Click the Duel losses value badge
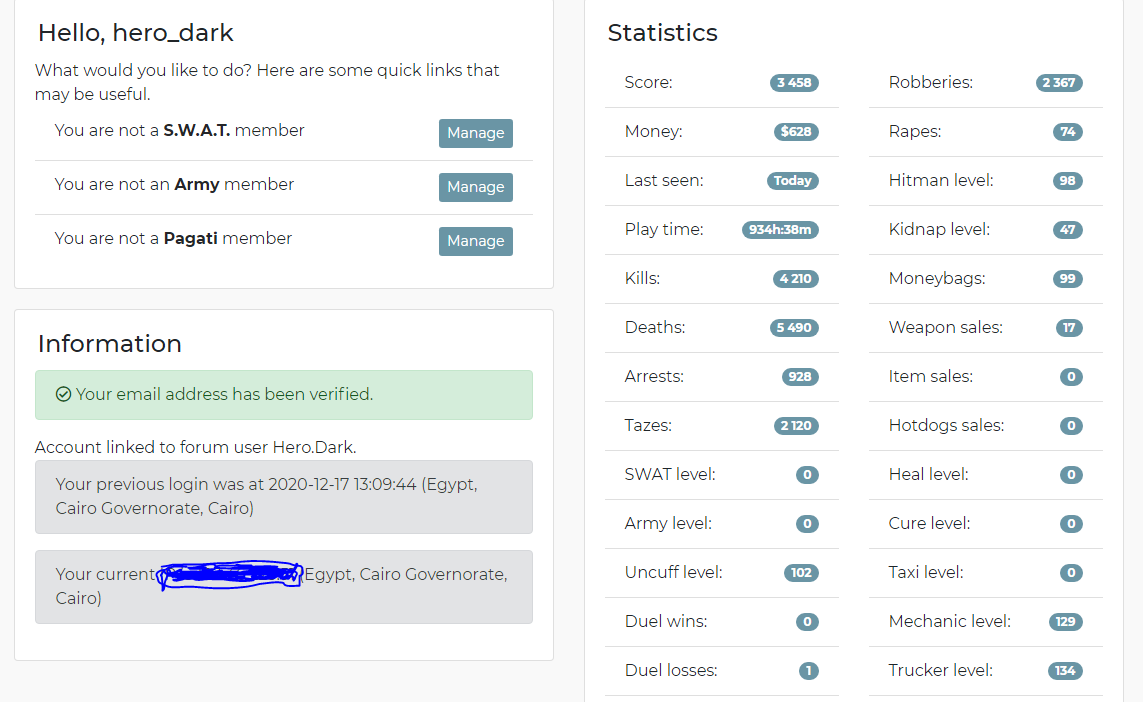Screen dimensions: 1143x702 [x=809, y=671]
